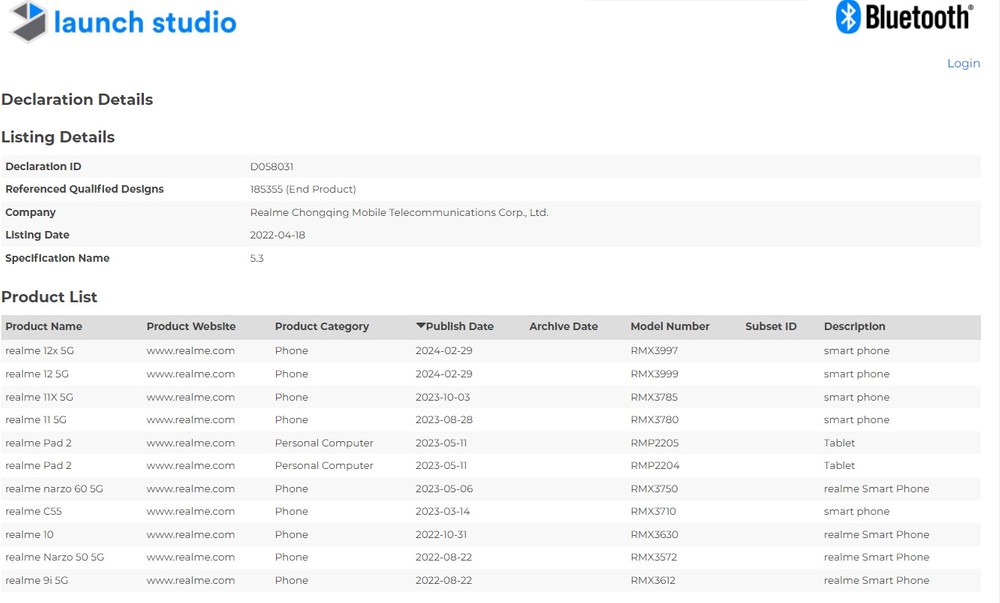Screen dimensions: 1000x603
Task: Toggle the Publish Date sort arrow
Action: pos(421,326)
